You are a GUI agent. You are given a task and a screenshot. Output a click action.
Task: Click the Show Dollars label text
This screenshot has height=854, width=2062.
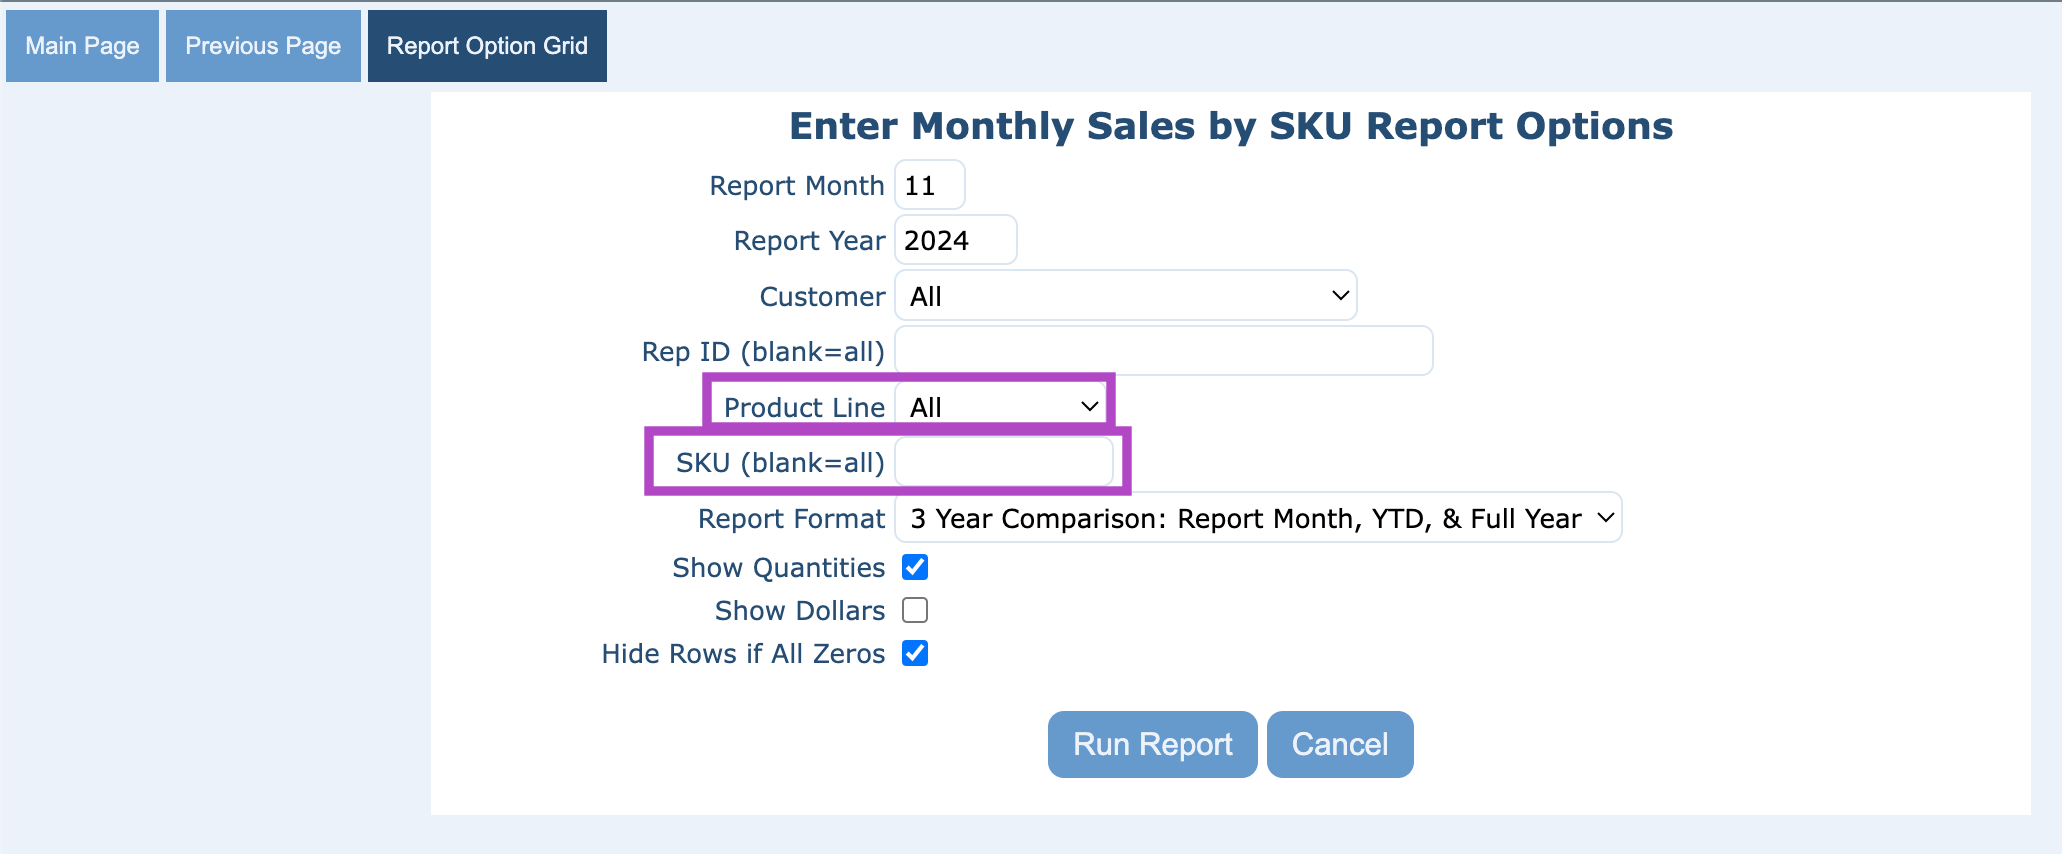(x=800, y=610)
